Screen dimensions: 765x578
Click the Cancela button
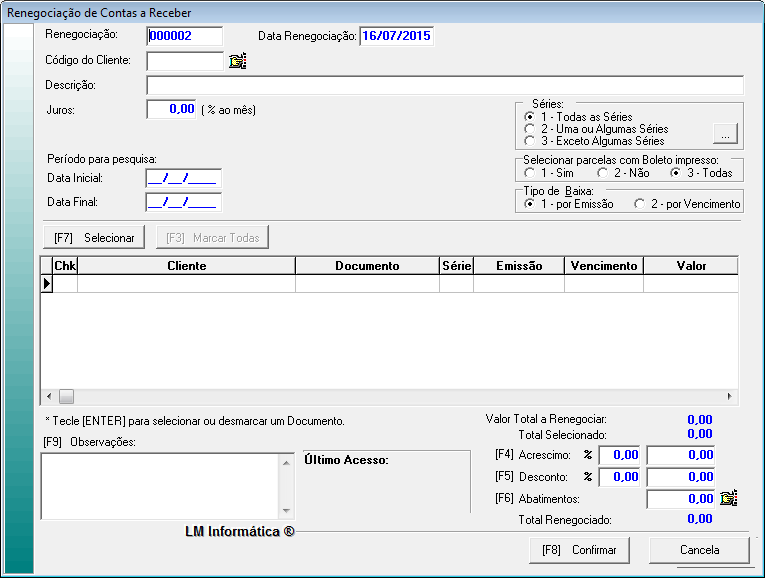tap(699, 550)
